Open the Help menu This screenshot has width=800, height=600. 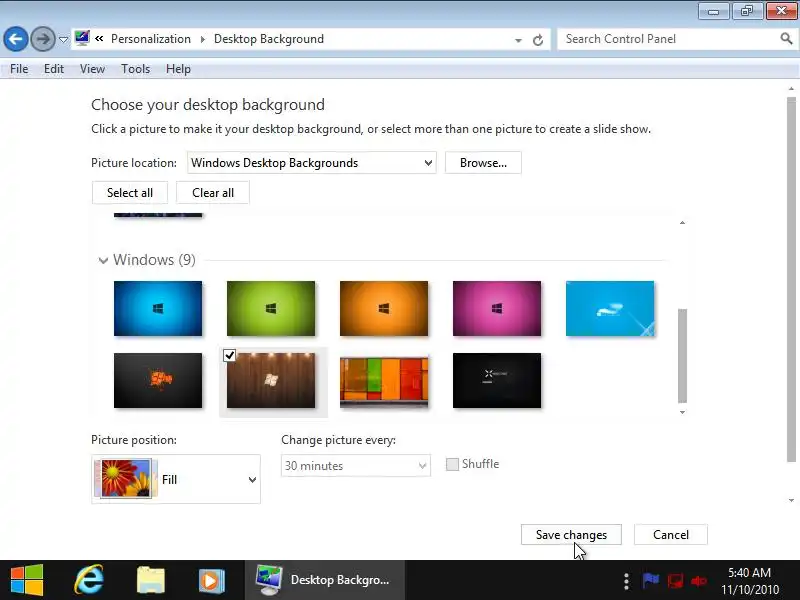coord(178,69)
